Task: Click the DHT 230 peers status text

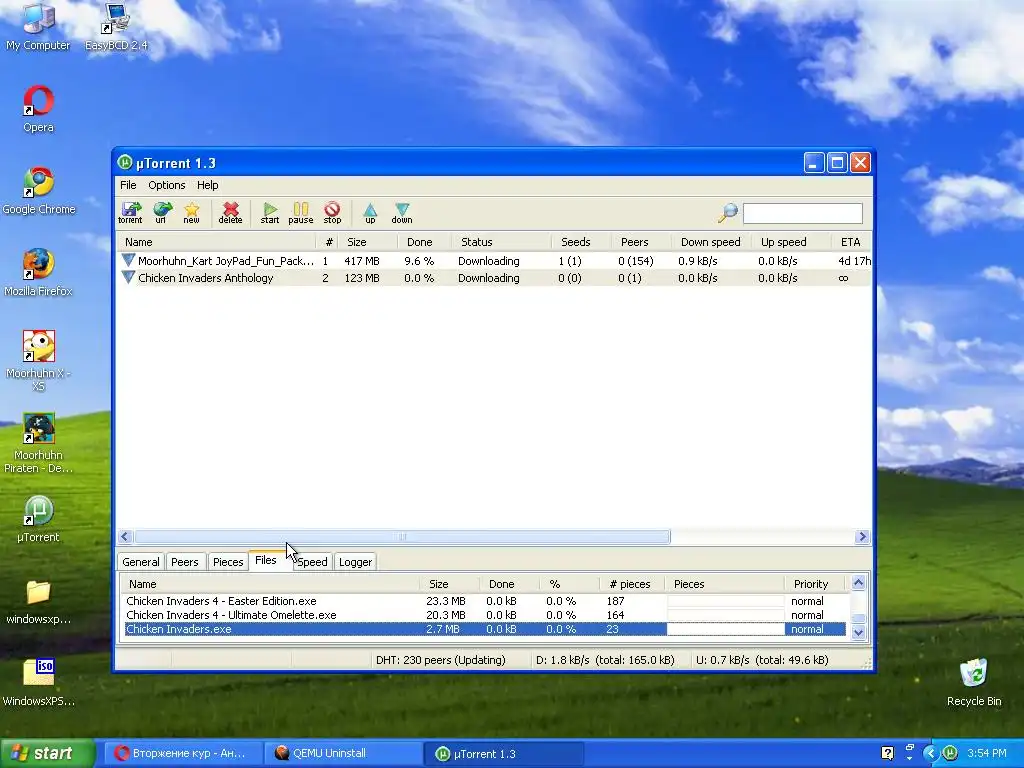Action: [441, 660]
